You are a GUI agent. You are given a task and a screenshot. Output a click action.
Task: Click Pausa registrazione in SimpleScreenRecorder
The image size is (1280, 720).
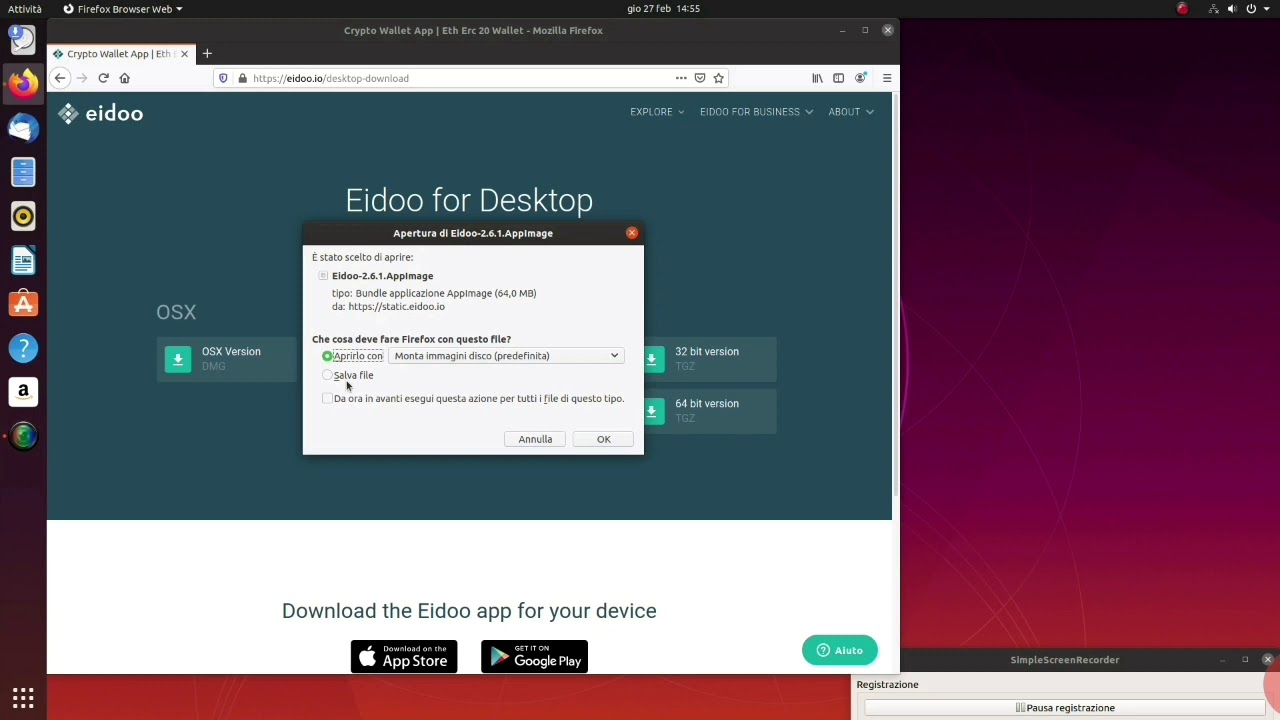click(1064, 708)
